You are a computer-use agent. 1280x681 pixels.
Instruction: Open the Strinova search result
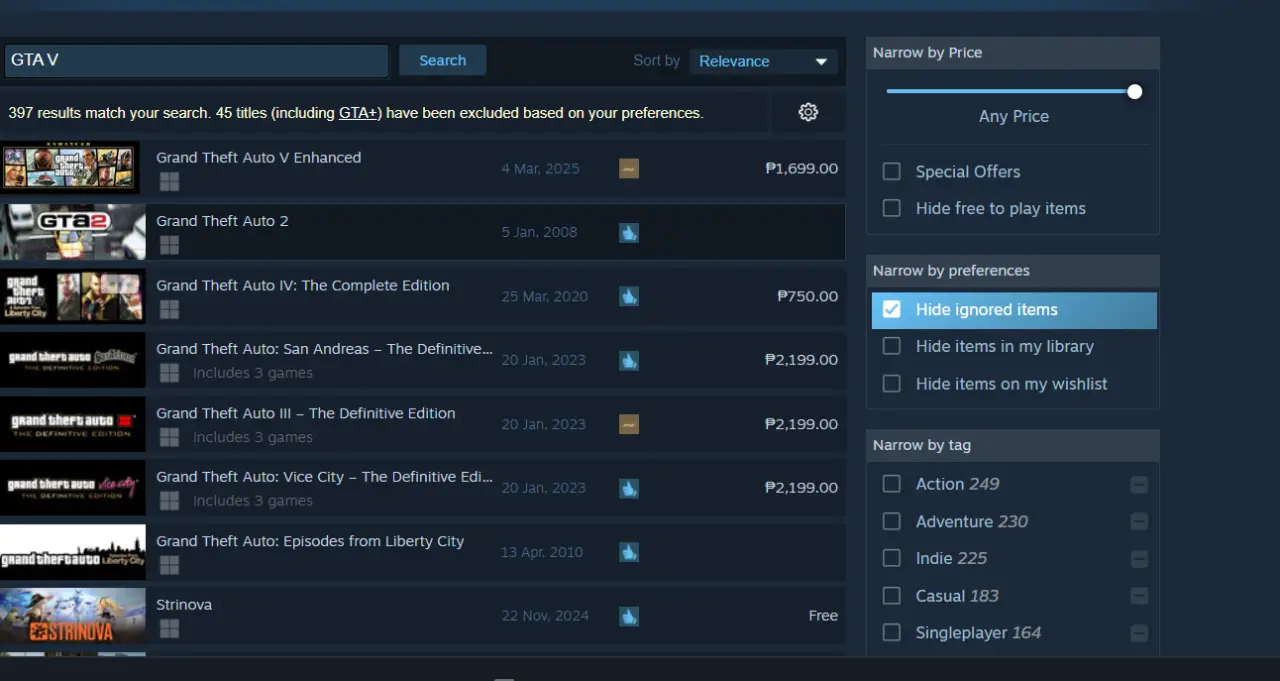tap(422, 616)
